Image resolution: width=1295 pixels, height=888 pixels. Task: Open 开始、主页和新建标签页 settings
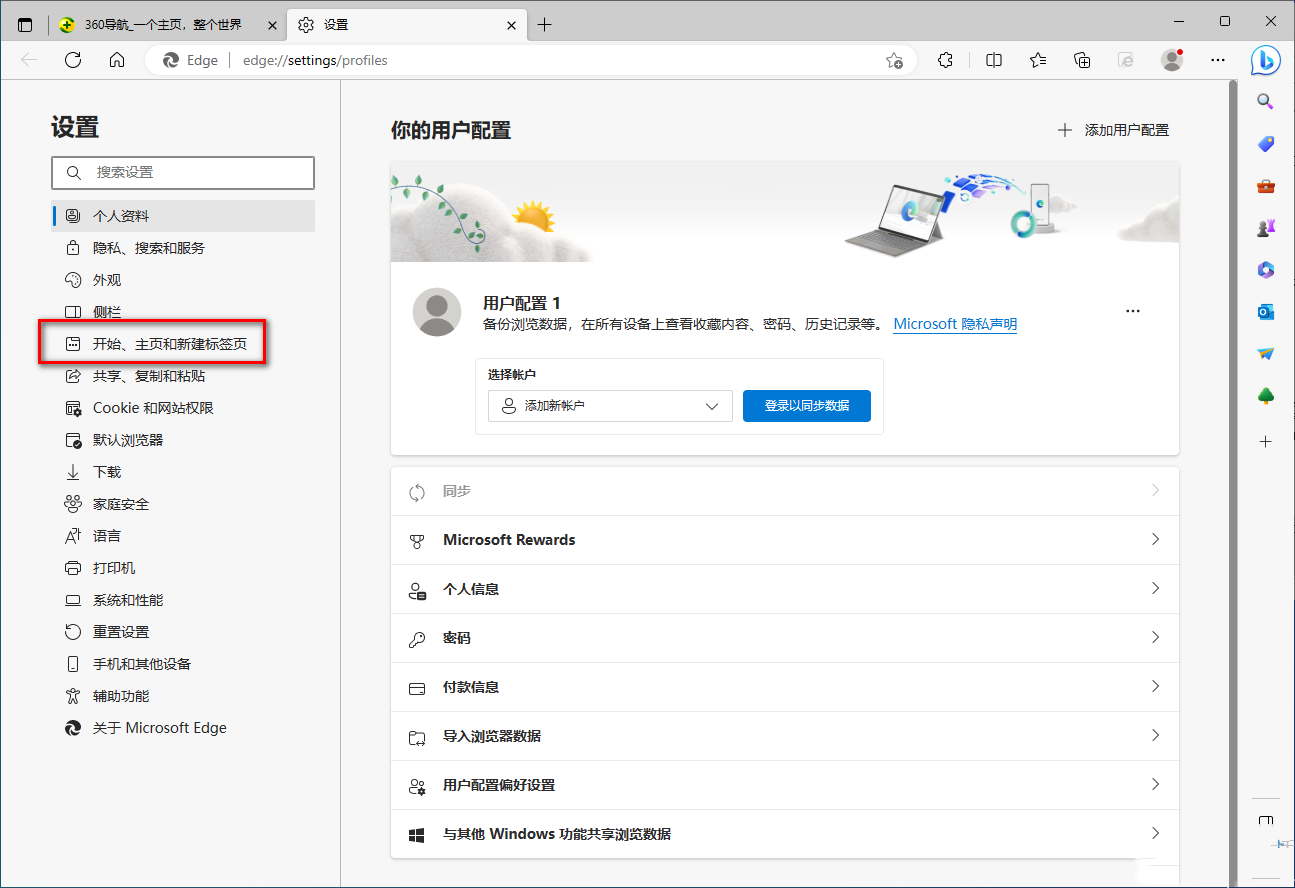pos(183,344)
